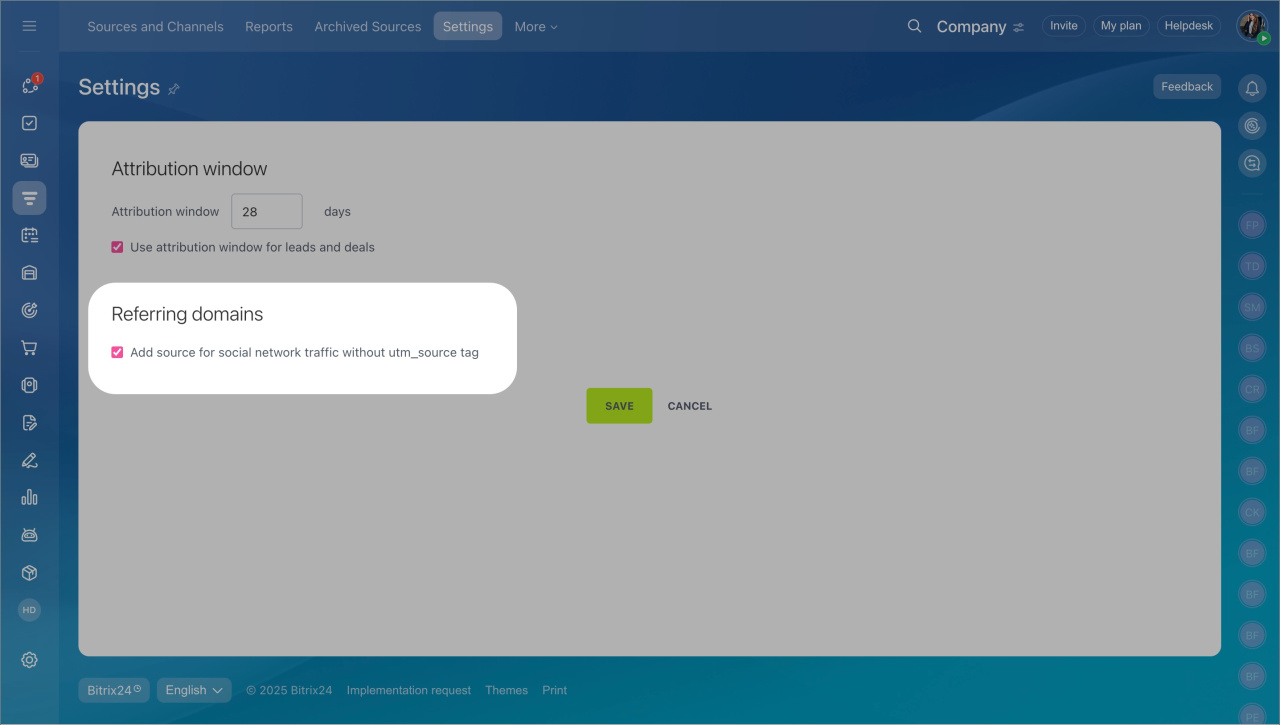Open the Archived Sources tab
Image resolution: width=1280 pixels, height=725 pixels.
point(367,27)
